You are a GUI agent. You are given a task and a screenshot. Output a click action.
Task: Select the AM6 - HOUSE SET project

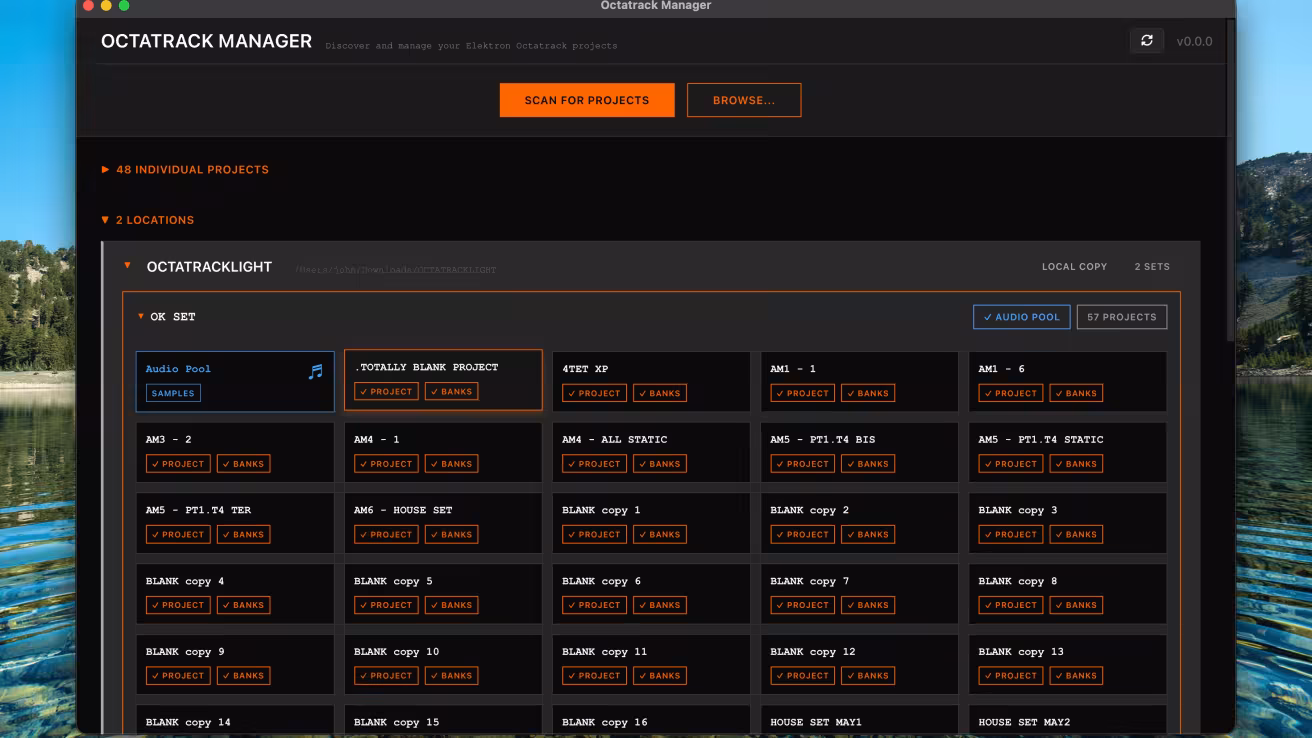click(443, 523)
